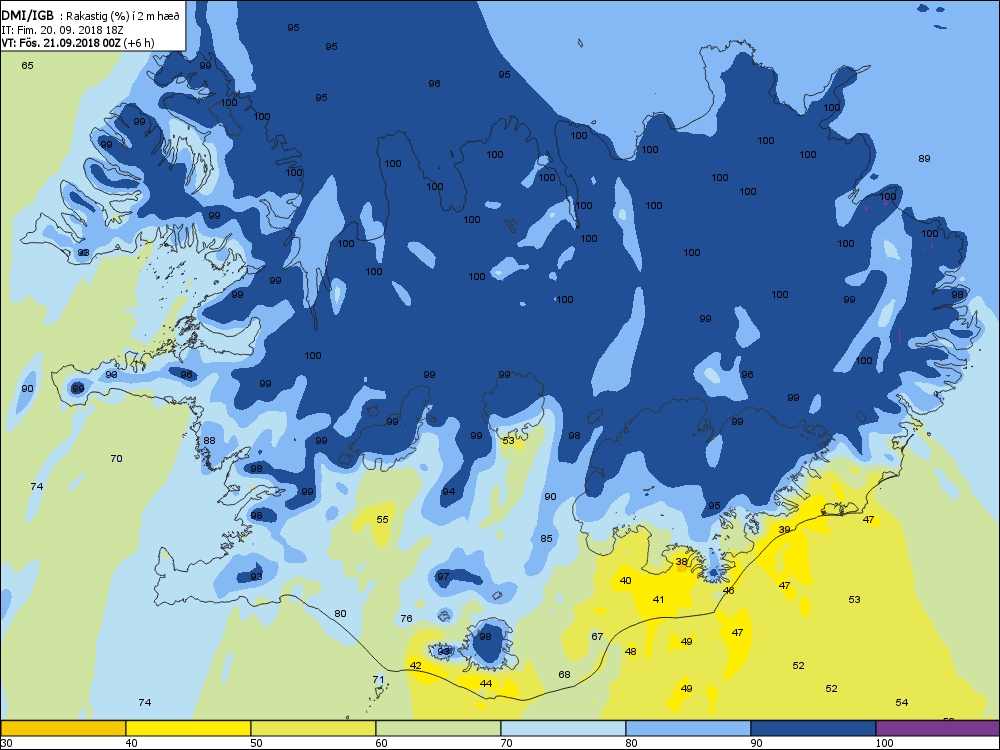Click the purple legend swatch above 100
This screenshot has width=1000, height=750.
[938, 728]
